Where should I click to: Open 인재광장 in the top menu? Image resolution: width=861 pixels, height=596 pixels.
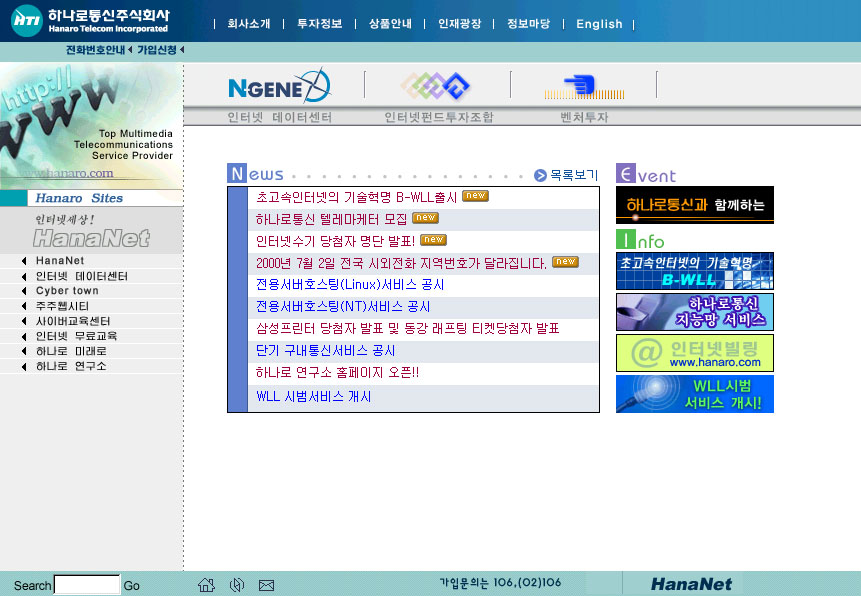(460, 24)
